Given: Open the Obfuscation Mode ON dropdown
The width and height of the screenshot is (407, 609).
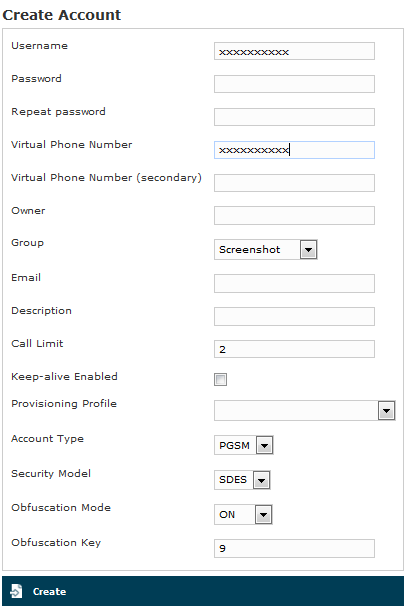Looking at the screenshot, I should pos(243,515).
